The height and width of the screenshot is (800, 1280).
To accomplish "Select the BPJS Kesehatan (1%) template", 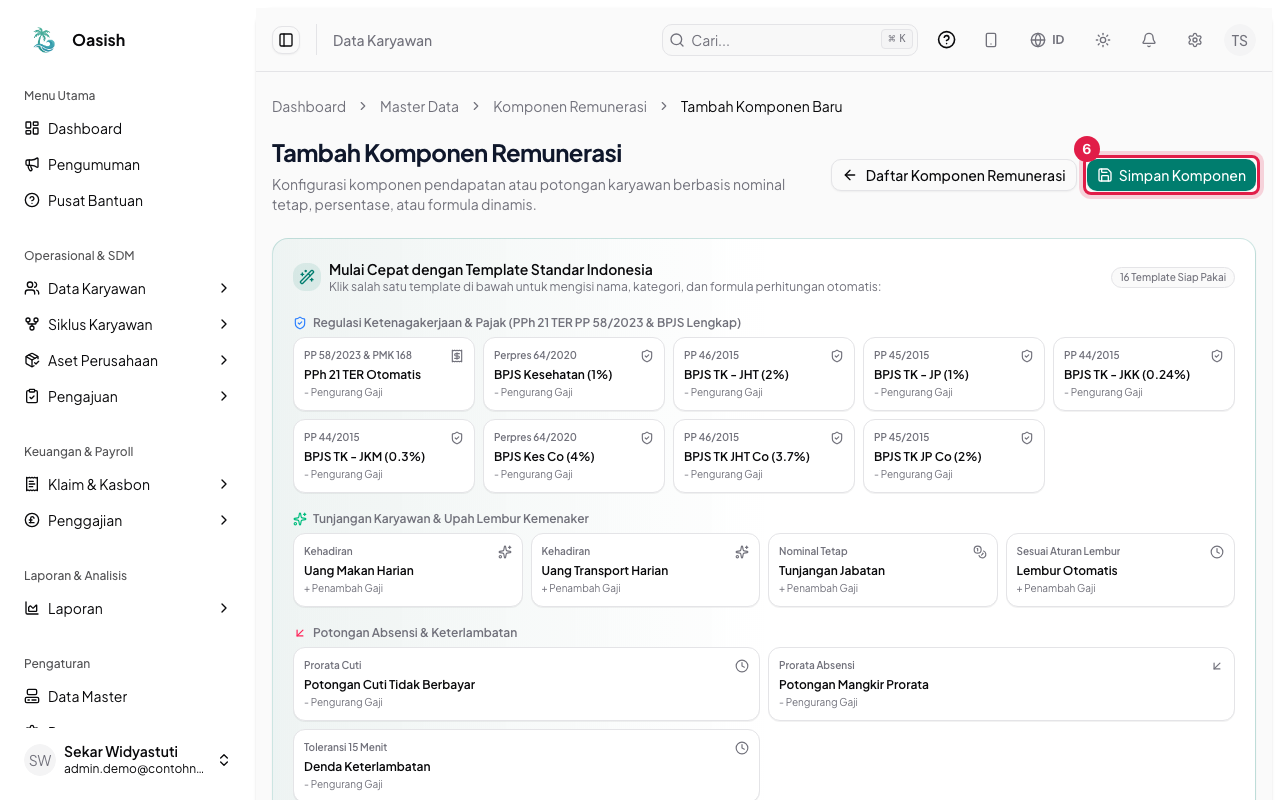I will [574, 374].
